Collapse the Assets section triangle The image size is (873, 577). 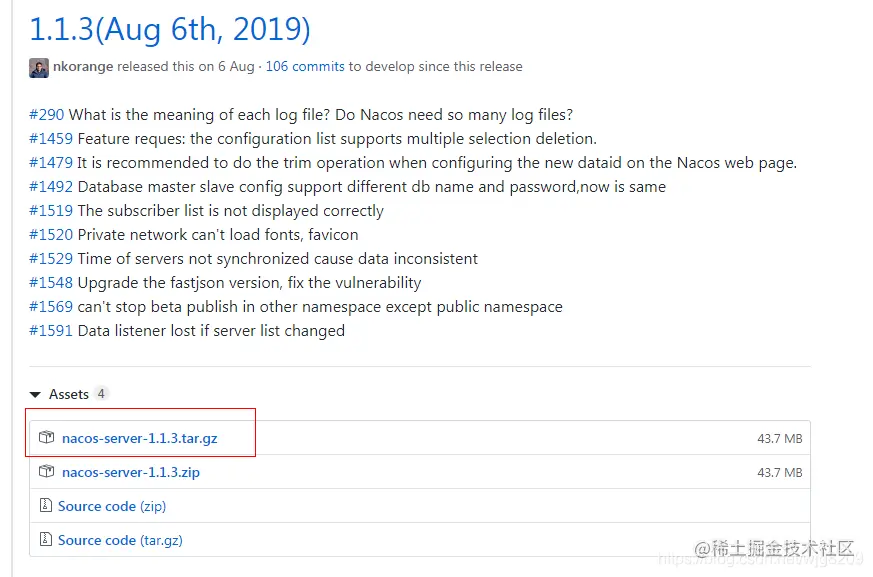(36, 395)
